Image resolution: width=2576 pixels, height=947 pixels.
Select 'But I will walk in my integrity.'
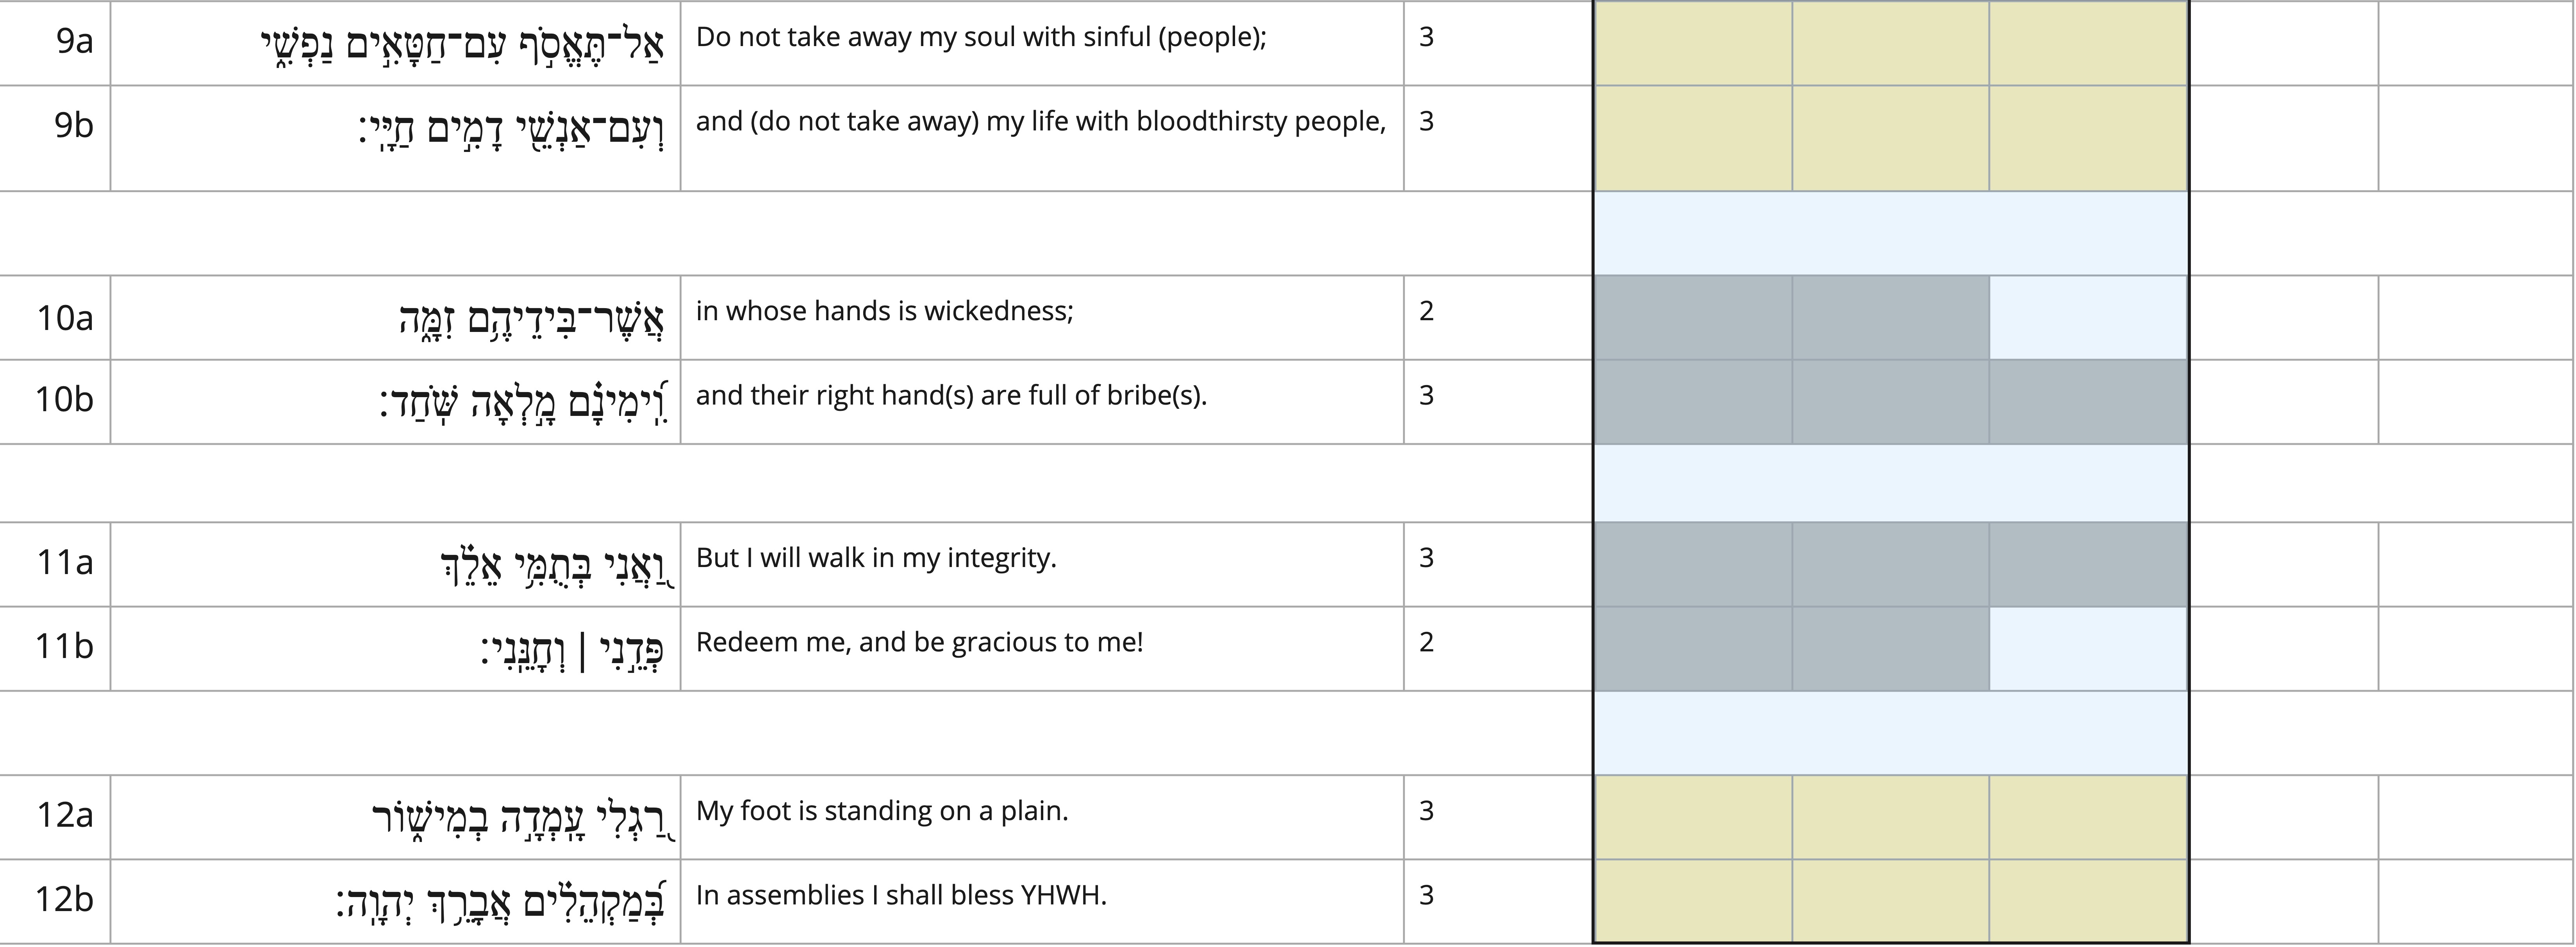click(876, 558)
